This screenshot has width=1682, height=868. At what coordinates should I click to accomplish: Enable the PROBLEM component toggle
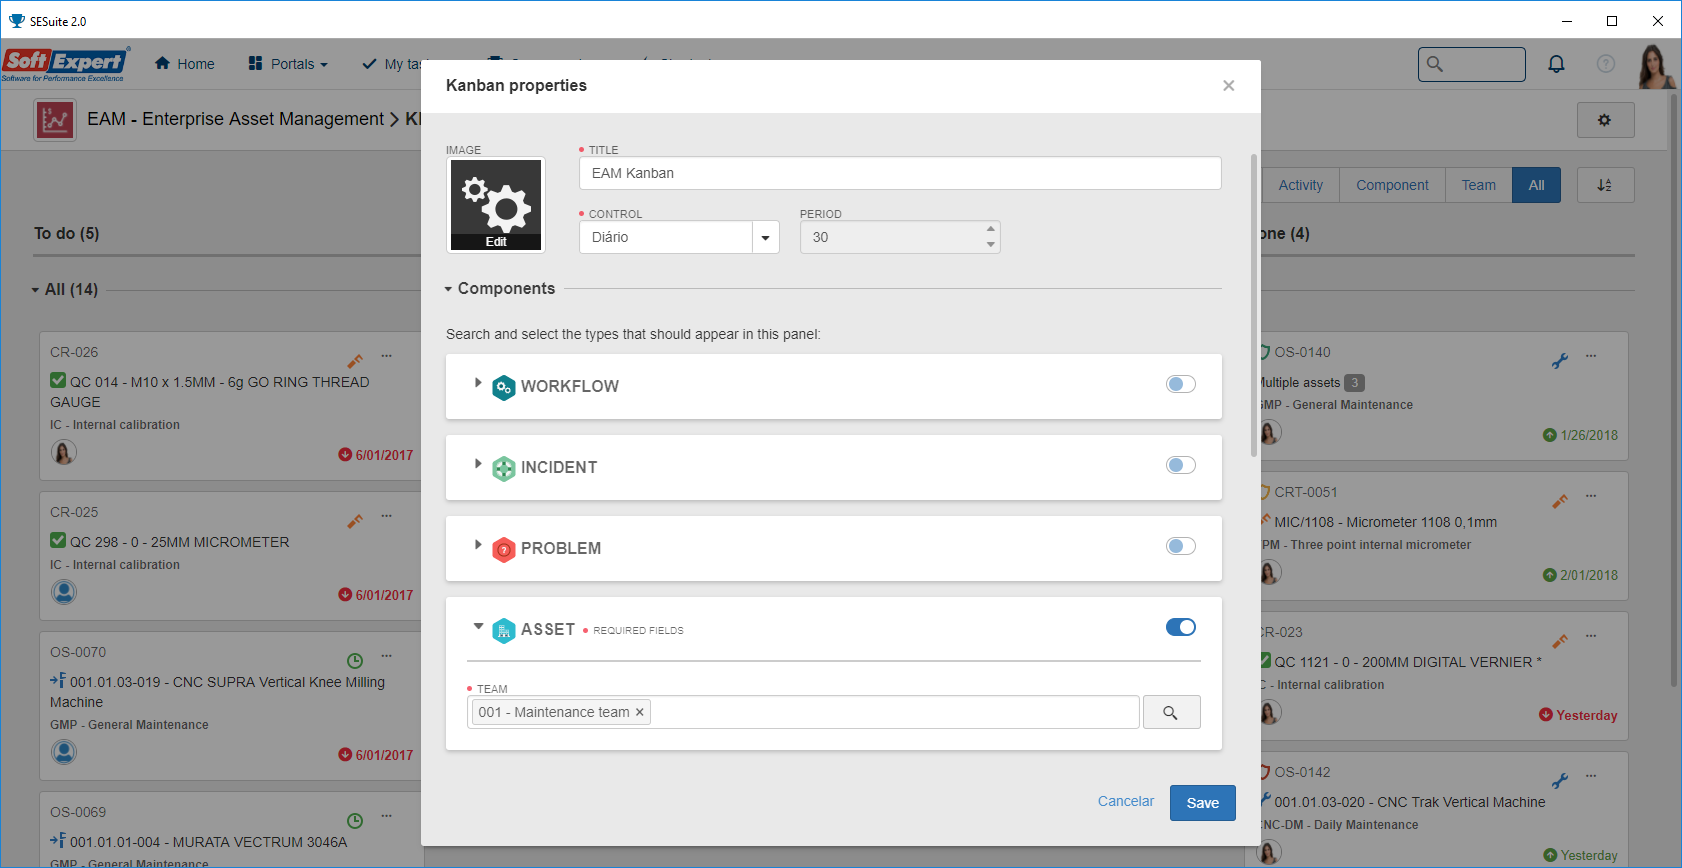tap(1181, 546)
